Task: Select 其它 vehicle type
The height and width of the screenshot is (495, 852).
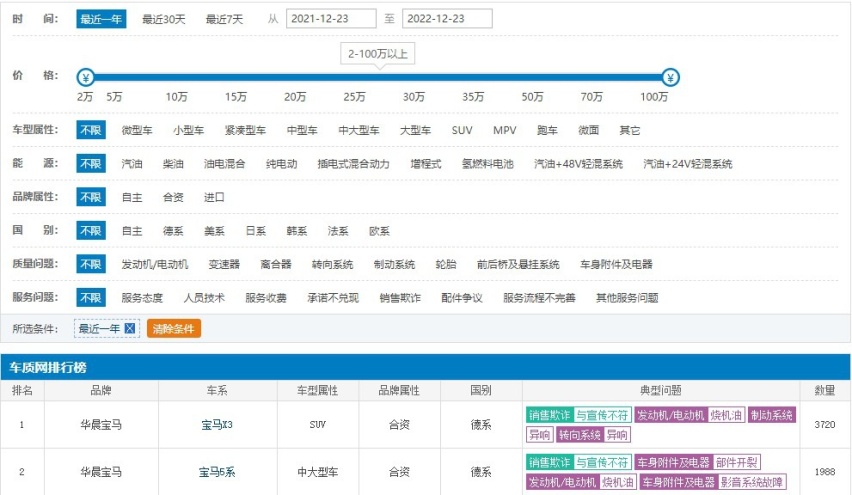Action: (630, 130)
